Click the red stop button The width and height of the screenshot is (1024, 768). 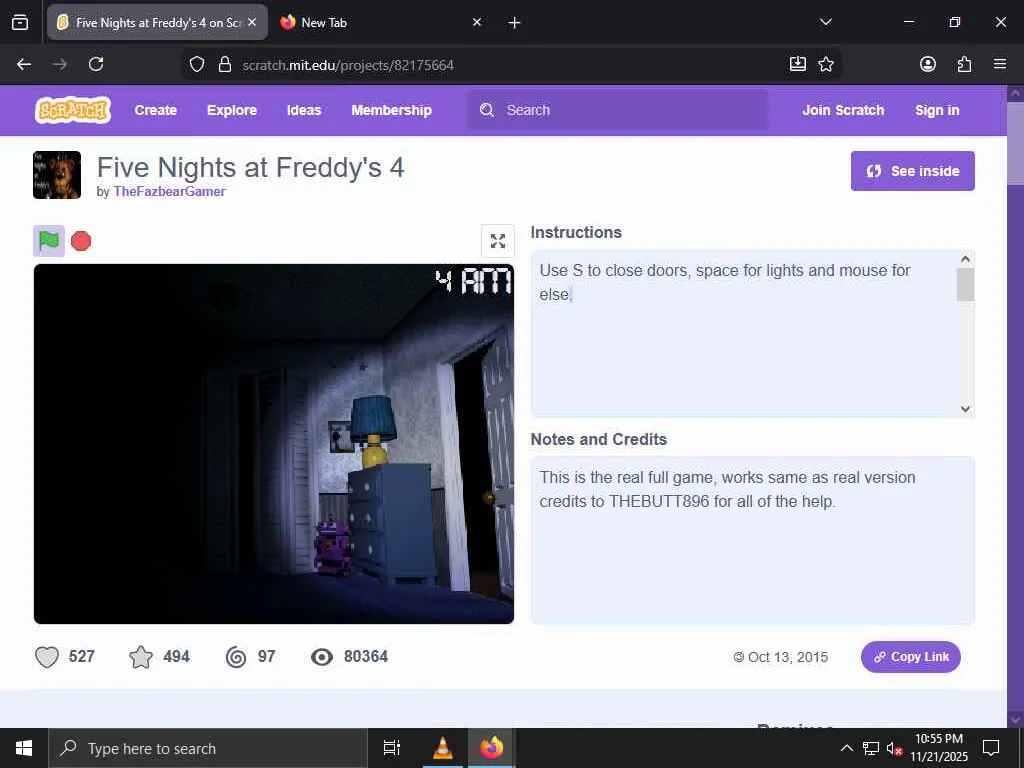81,241
